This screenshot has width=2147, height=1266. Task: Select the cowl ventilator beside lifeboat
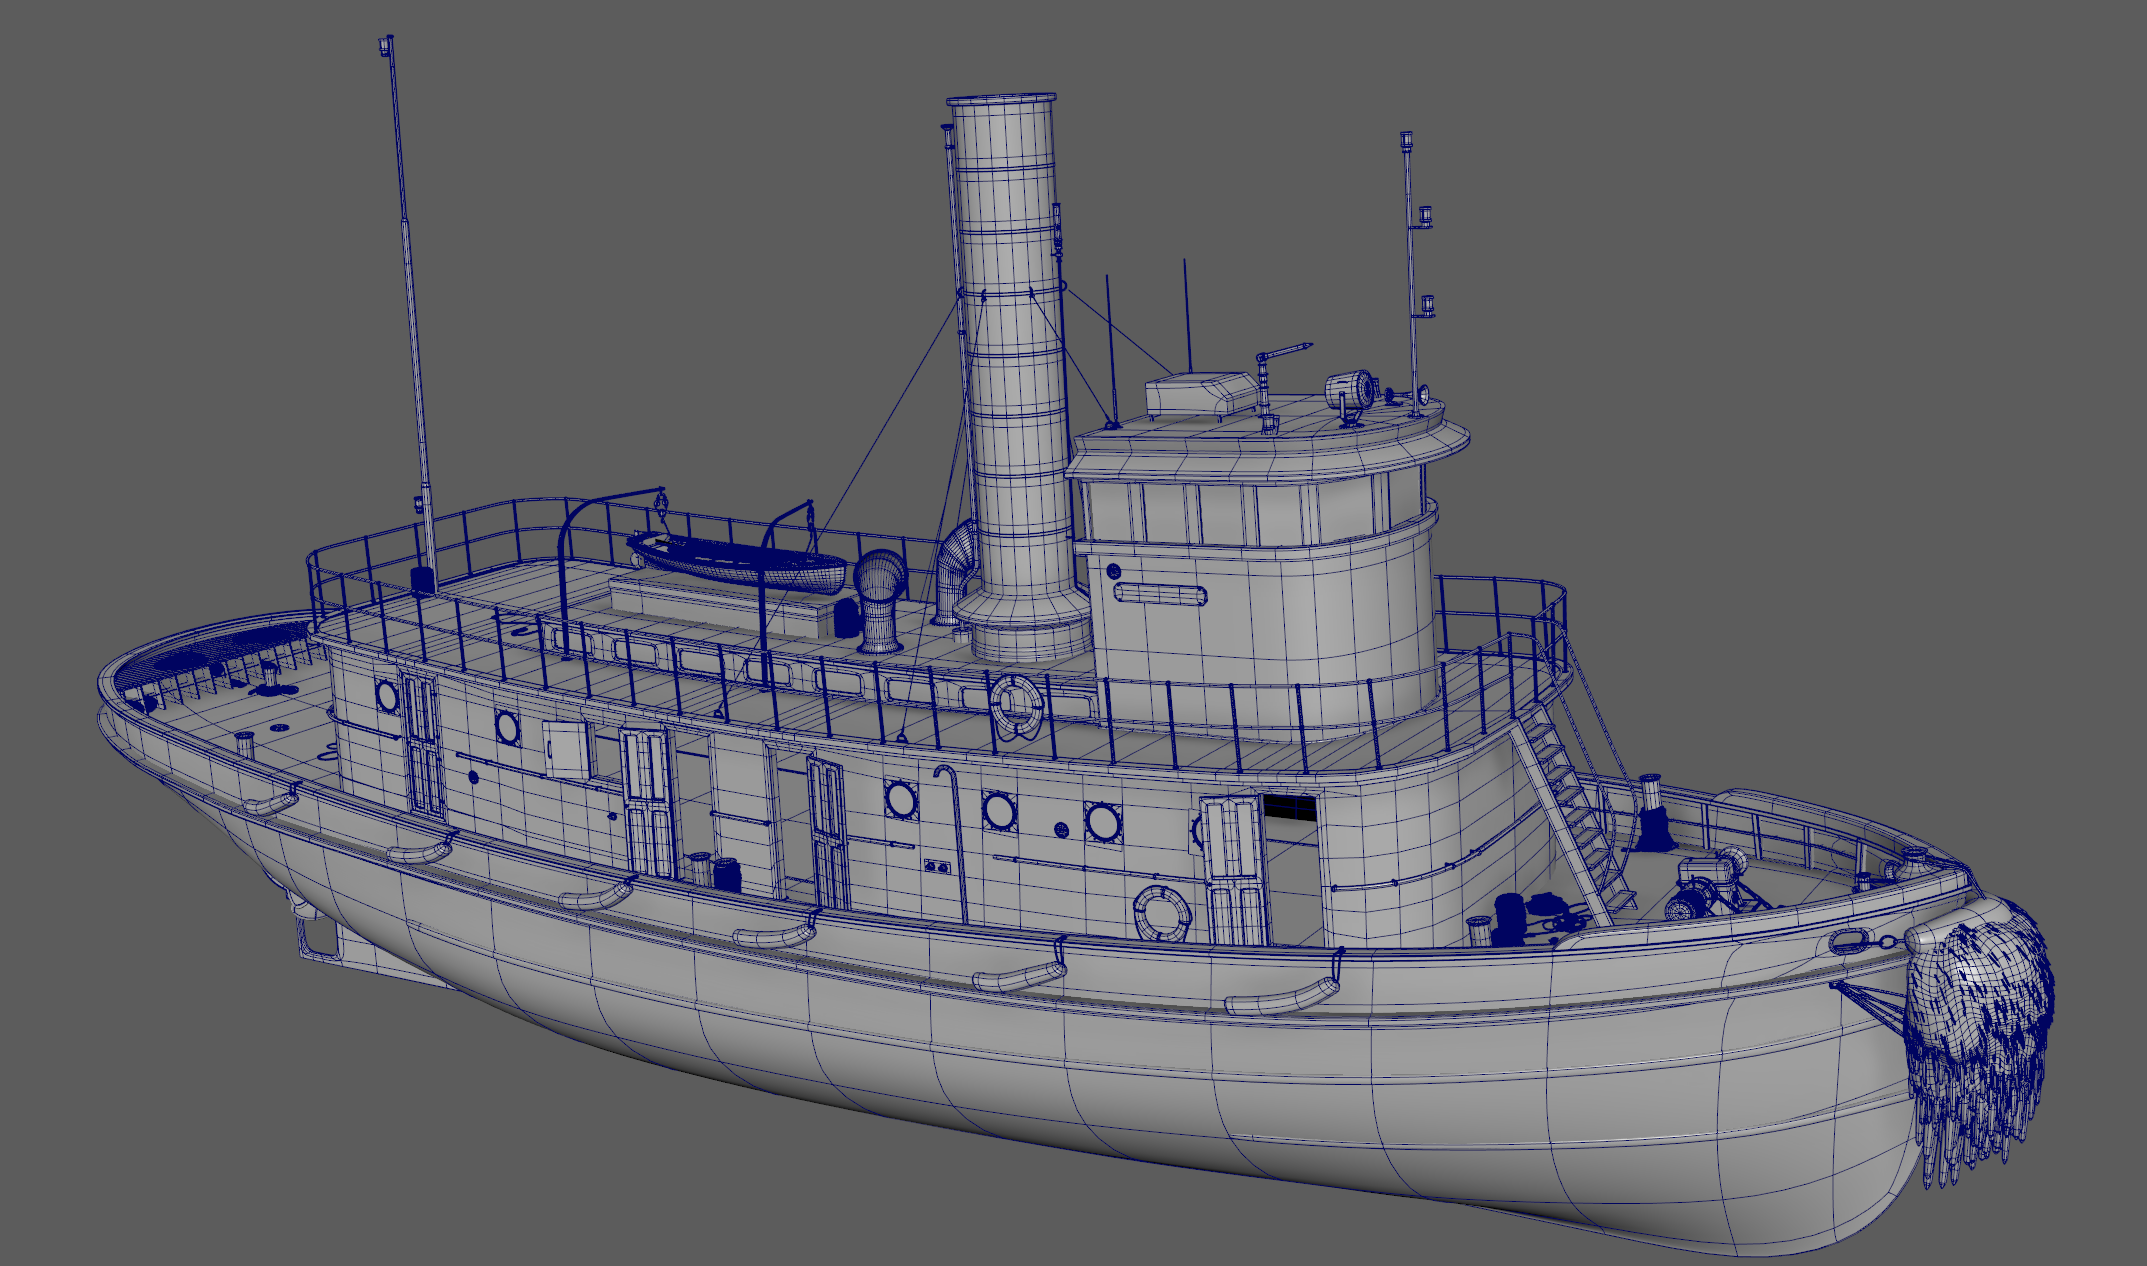coord(879,600)
